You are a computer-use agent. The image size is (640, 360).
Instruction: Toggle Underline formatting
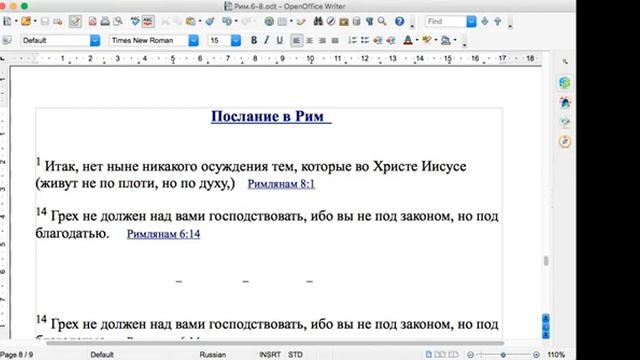click(280, 40)
